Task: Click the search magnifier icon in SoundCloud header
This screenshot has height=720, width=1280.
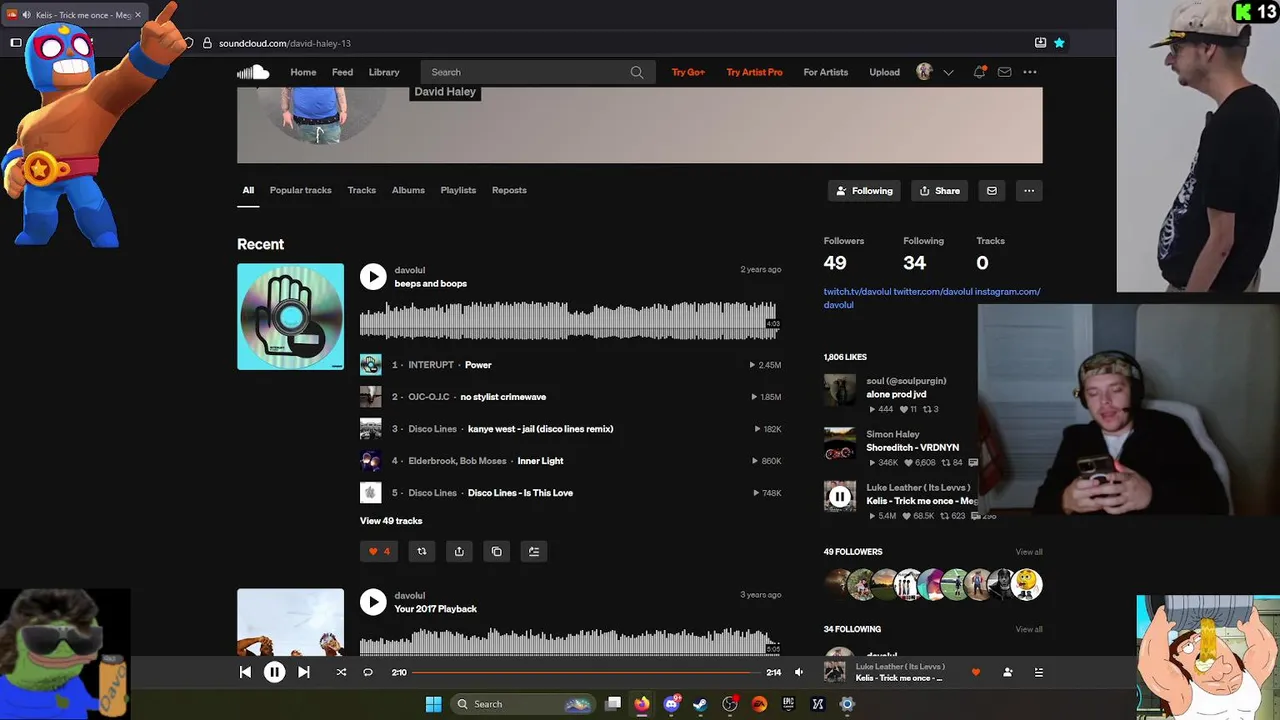Action: point(637,72)
